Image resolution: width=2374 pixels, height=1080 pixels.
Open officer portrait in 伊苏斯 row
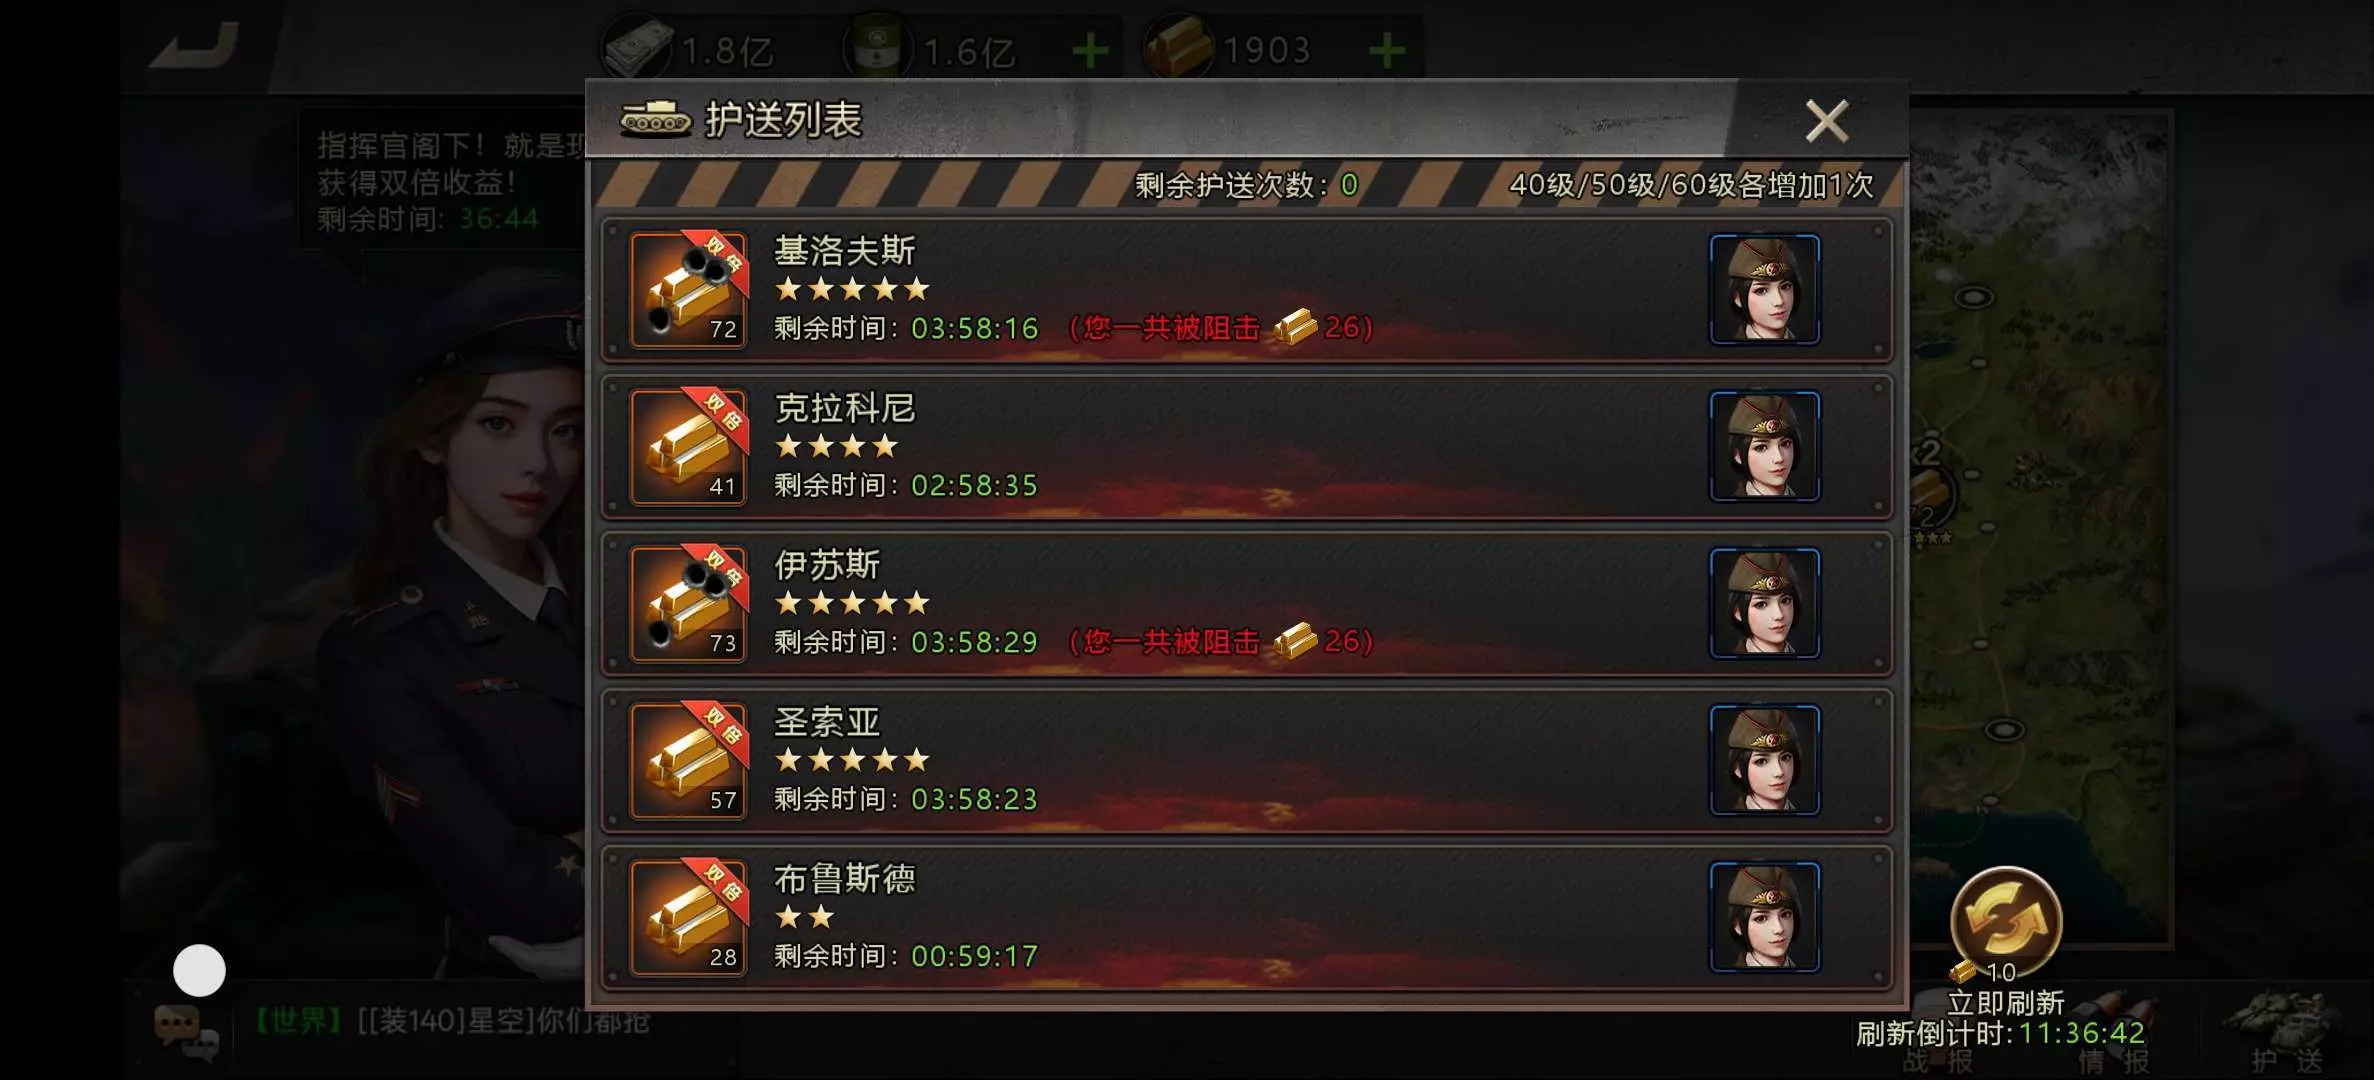(1765, 604)
